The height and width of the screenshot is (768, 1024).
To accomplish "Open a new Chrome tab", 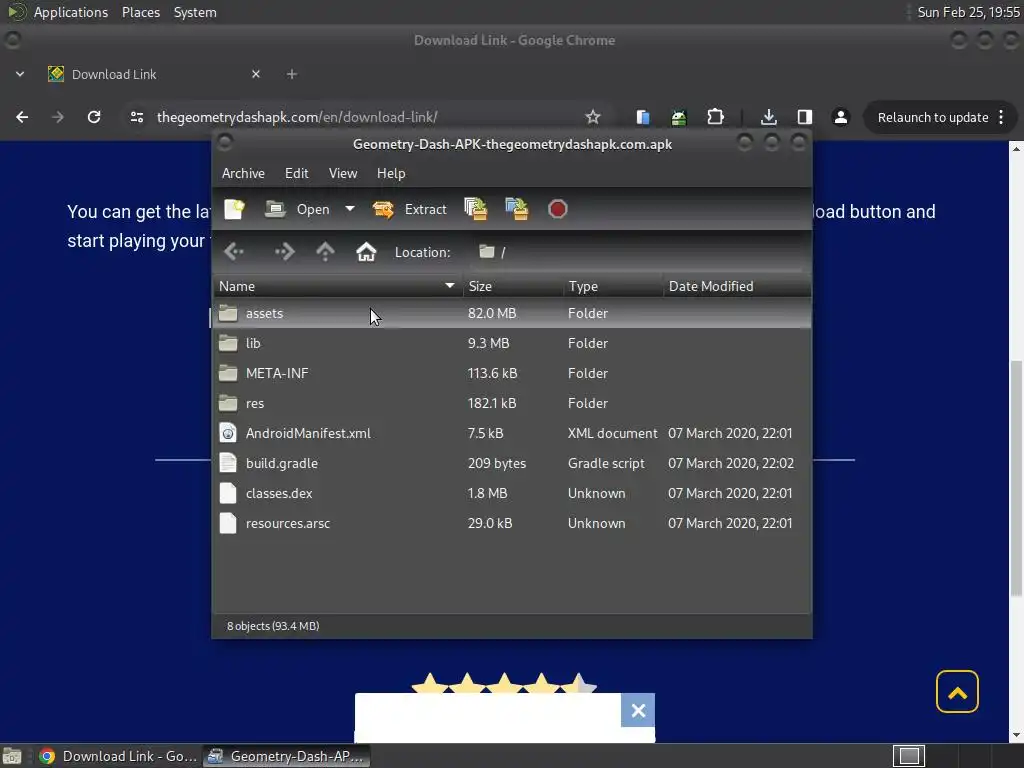I will [292, 74].
